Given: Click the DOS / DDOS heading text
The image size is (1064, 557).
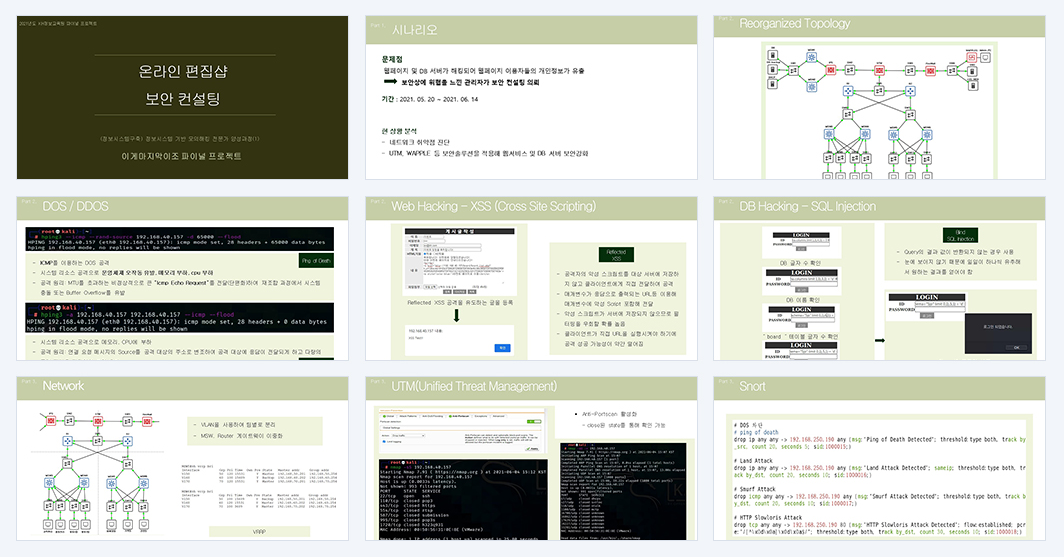Looking at the screenshot, I should (x=75, y=206).
